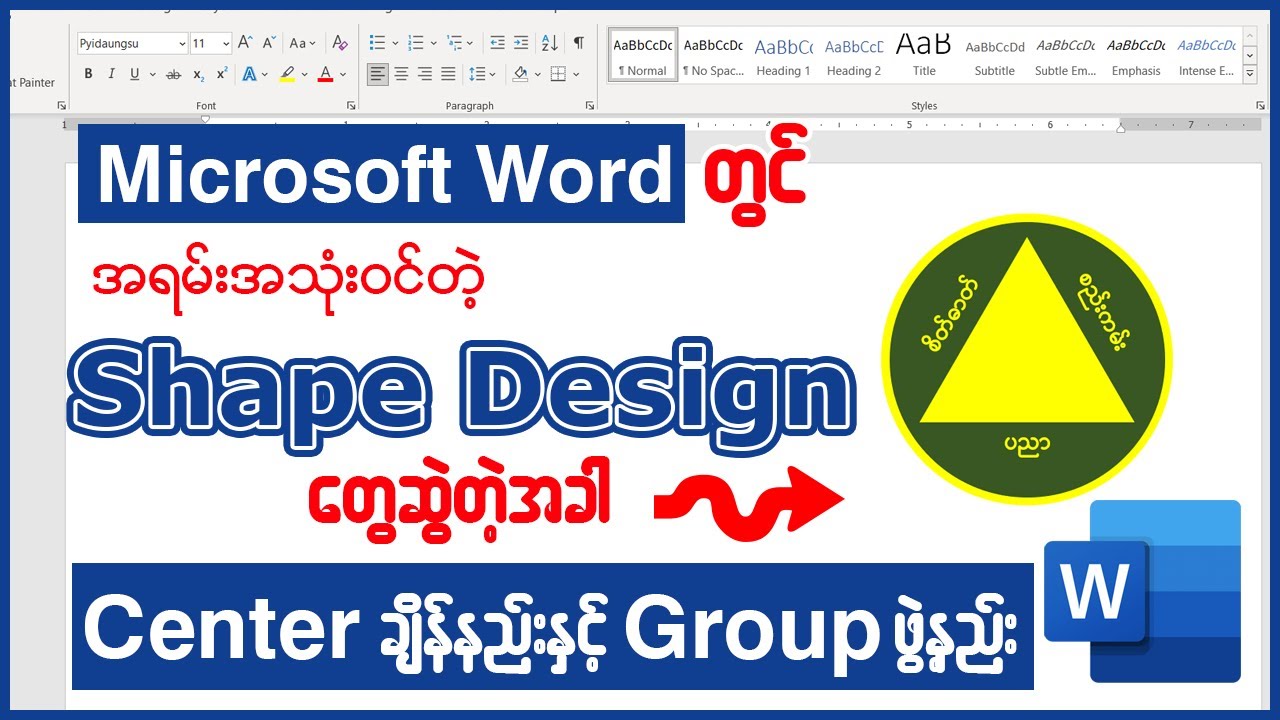Apply the Title style
Screen dimensions: 1280x720
tap(924, 55)
